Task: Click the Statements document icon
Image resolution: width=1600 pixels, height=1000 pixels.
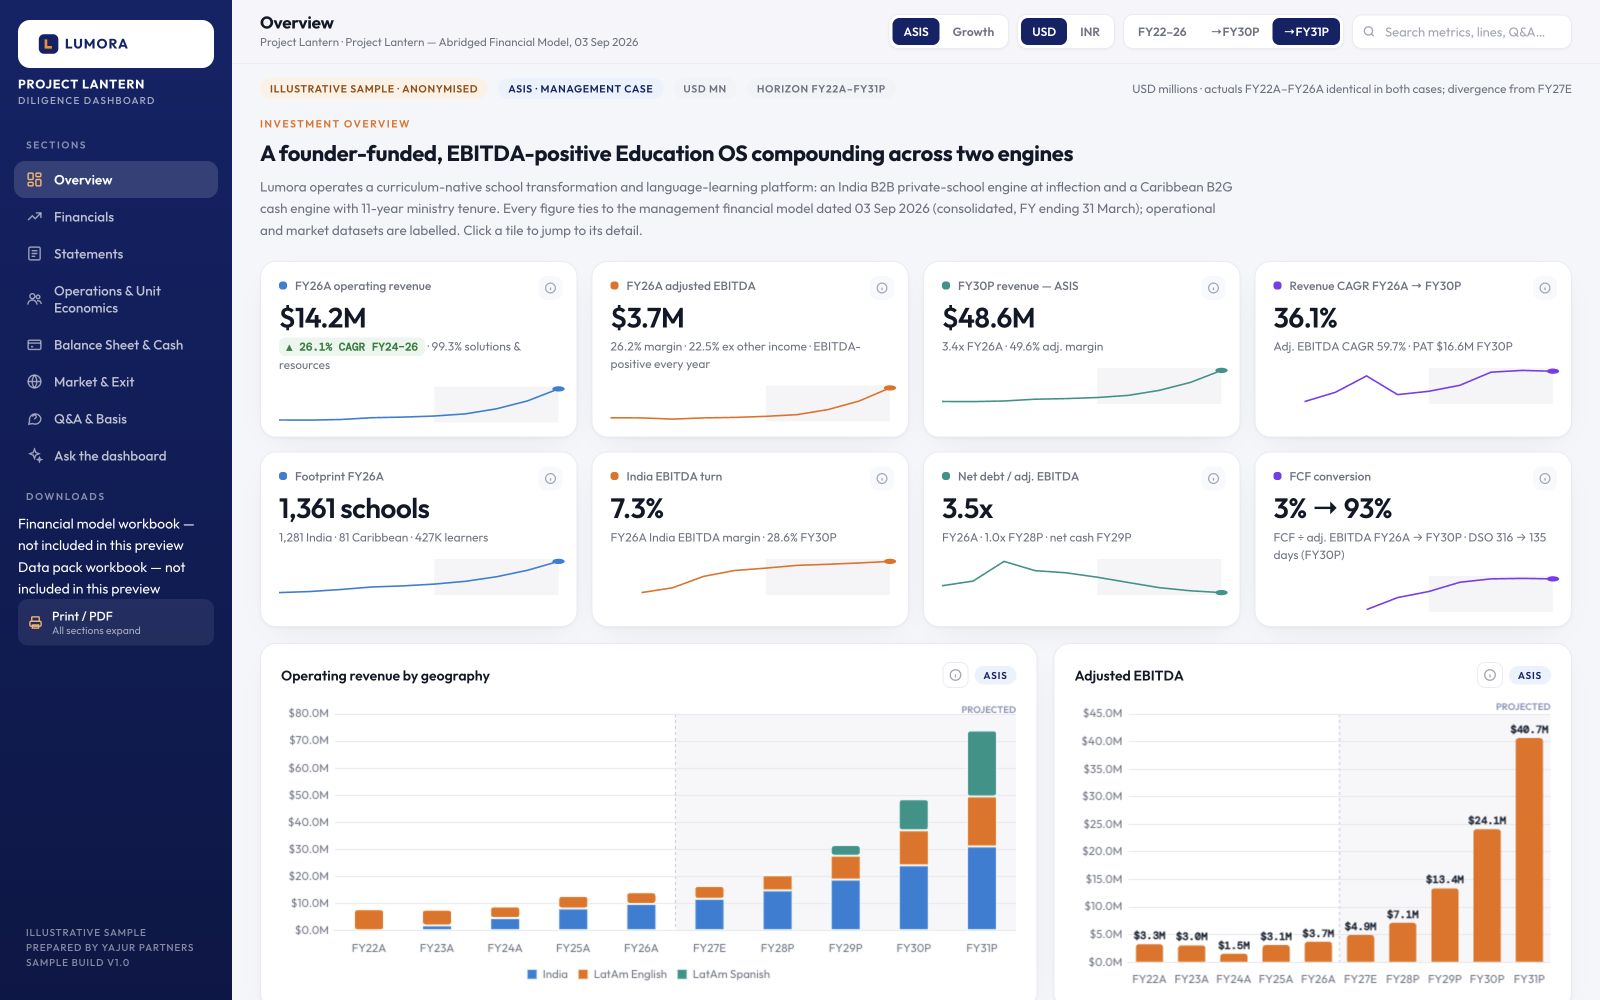Action: coord(35,254)
